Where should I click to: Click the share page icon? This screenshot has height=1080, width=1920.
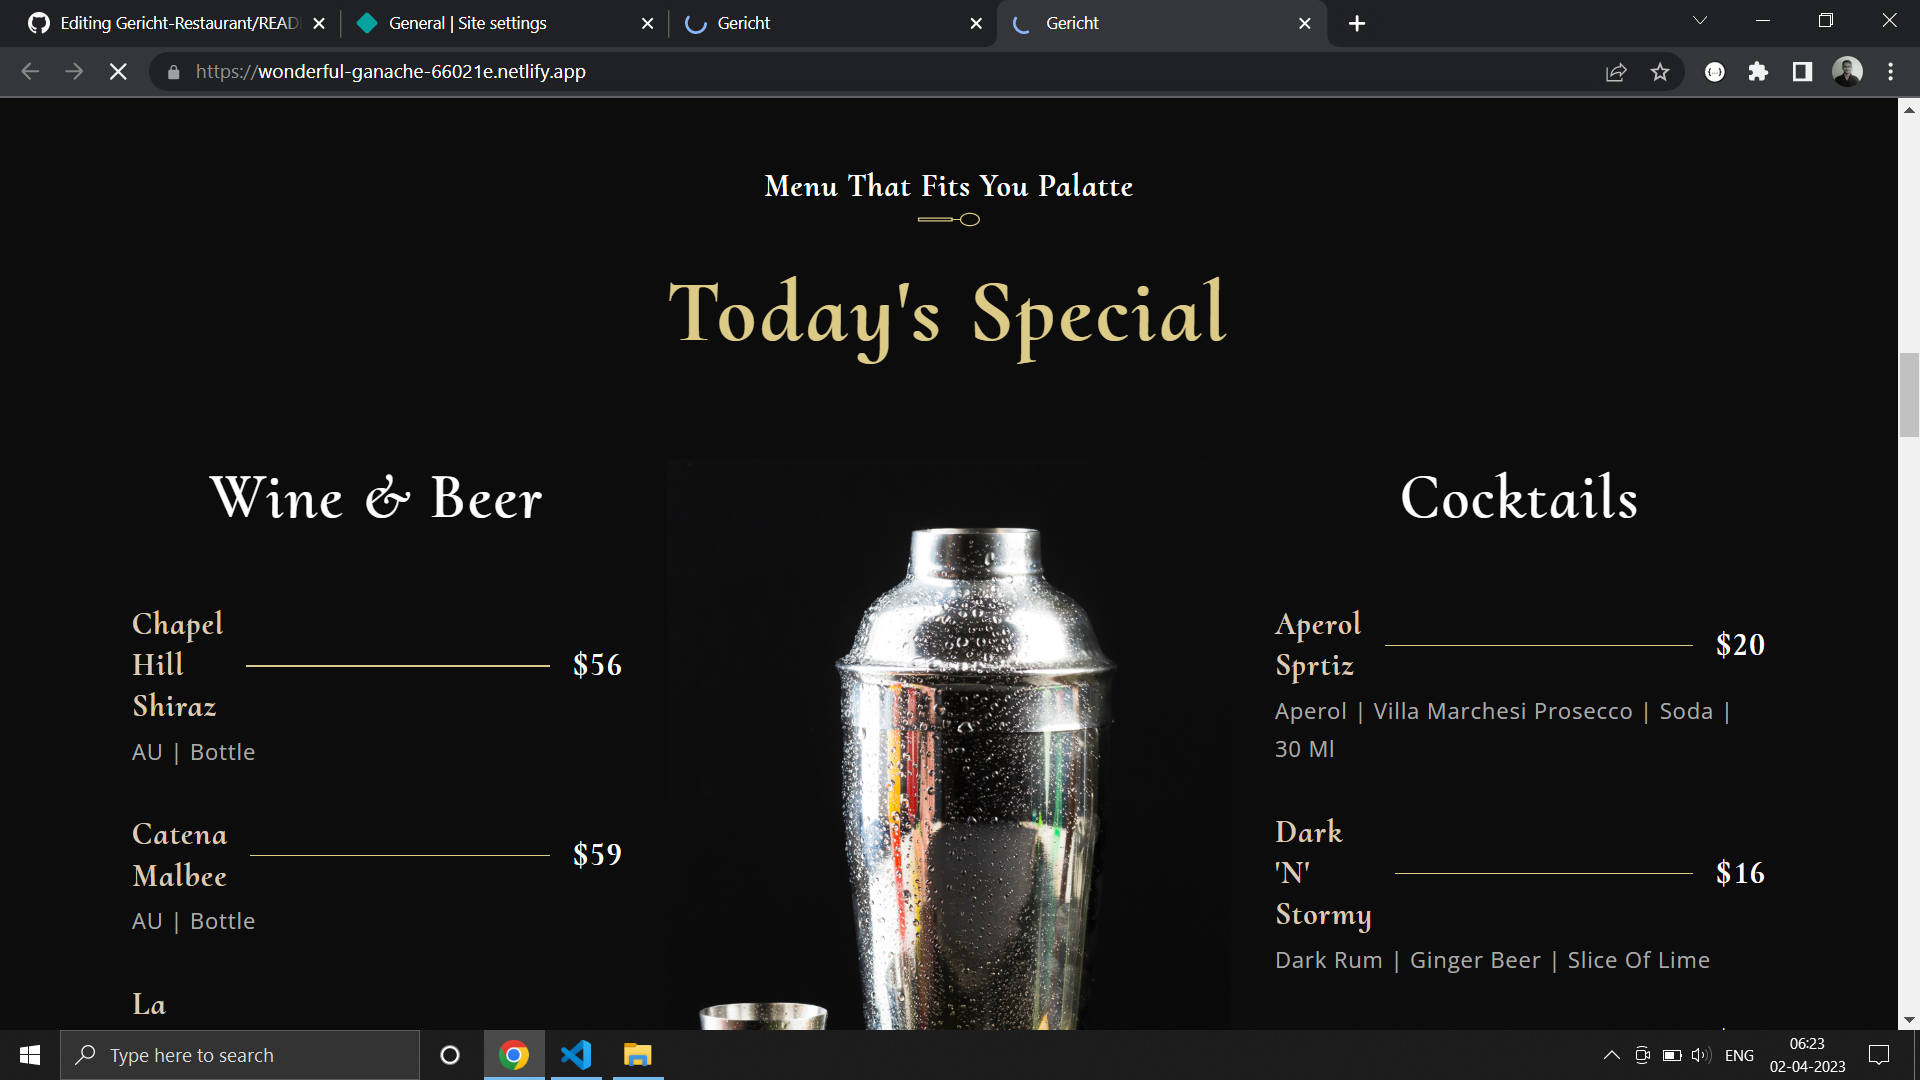tap(1616, 72)
